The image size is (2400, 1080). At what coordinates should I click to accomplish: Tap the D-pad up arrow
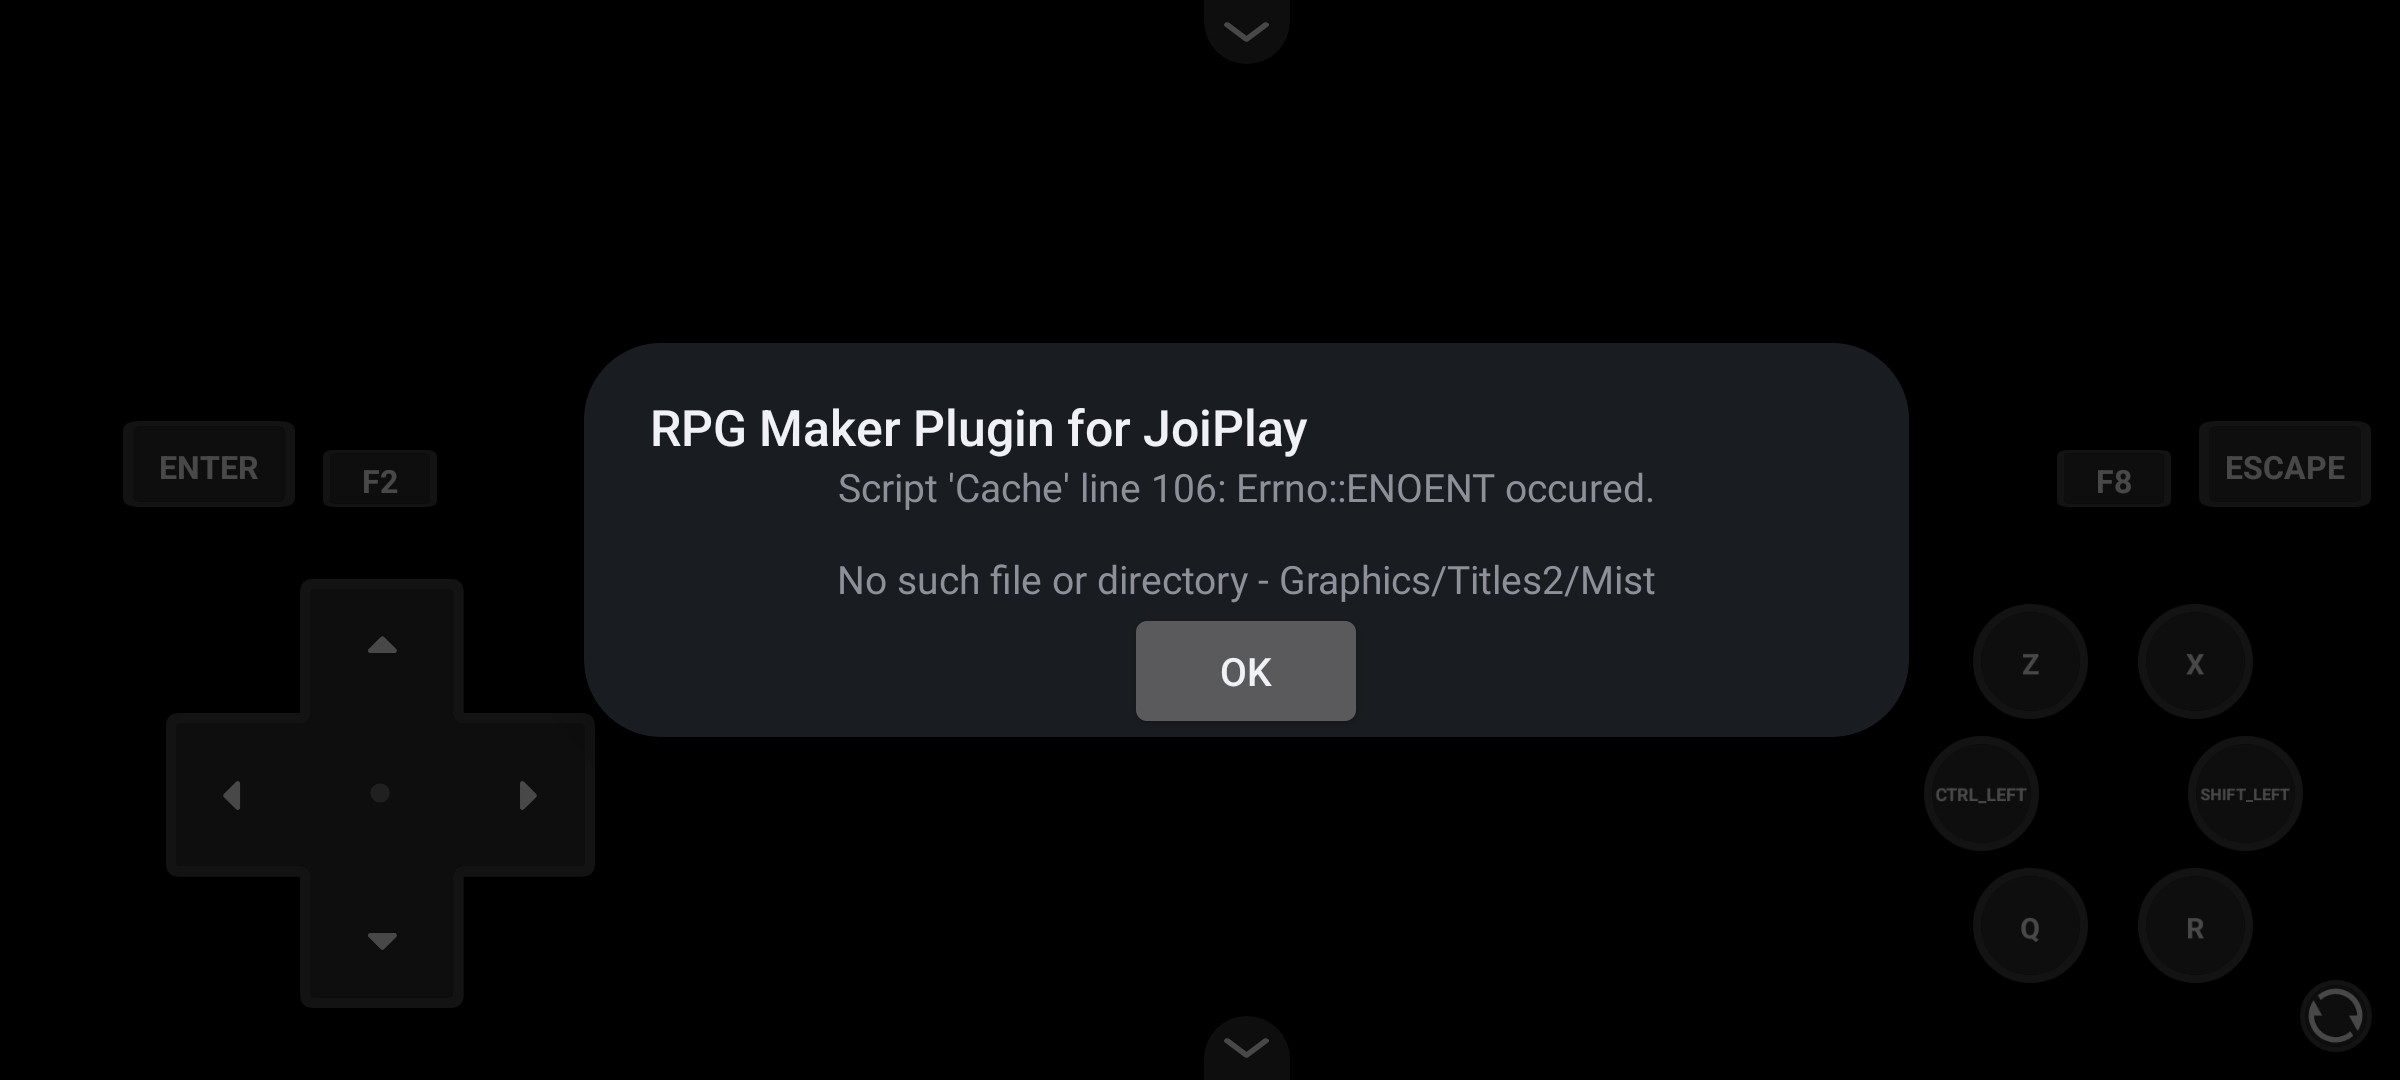coord(382,646)
